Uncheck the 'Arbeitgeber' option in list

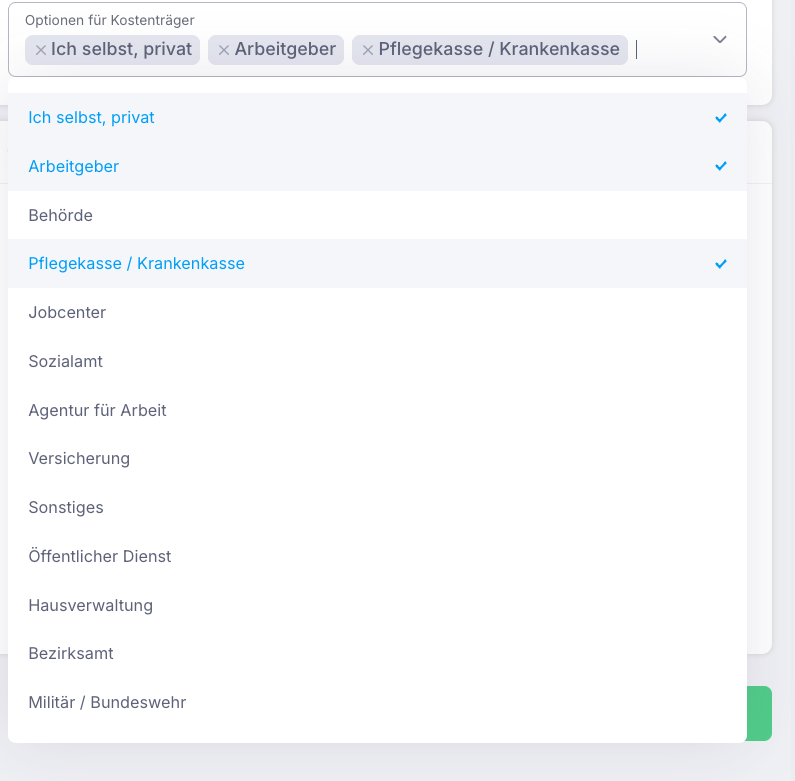[x=377, y=166]
